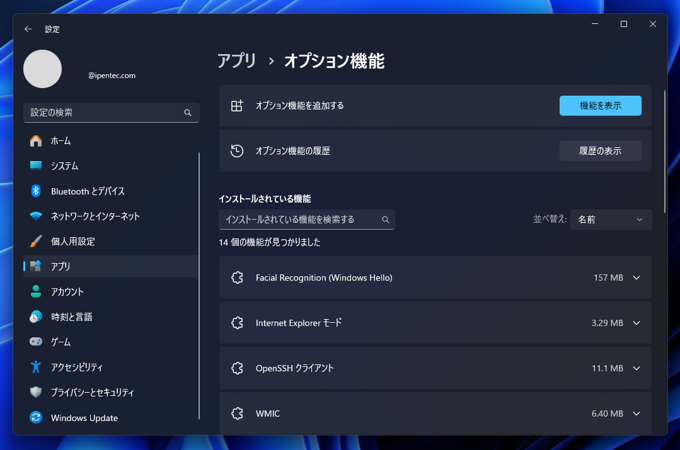Click magnifier icon in installed features search
This screenshot has height=450, width=680.
(385, 220)
